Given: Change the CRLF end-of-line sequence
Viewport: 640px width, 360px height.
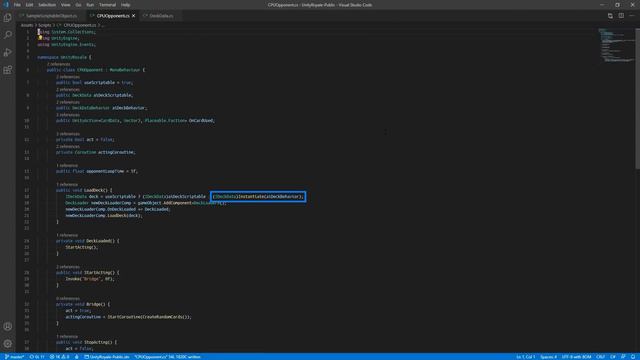Looking at the screenshot, I should (600, 357).
